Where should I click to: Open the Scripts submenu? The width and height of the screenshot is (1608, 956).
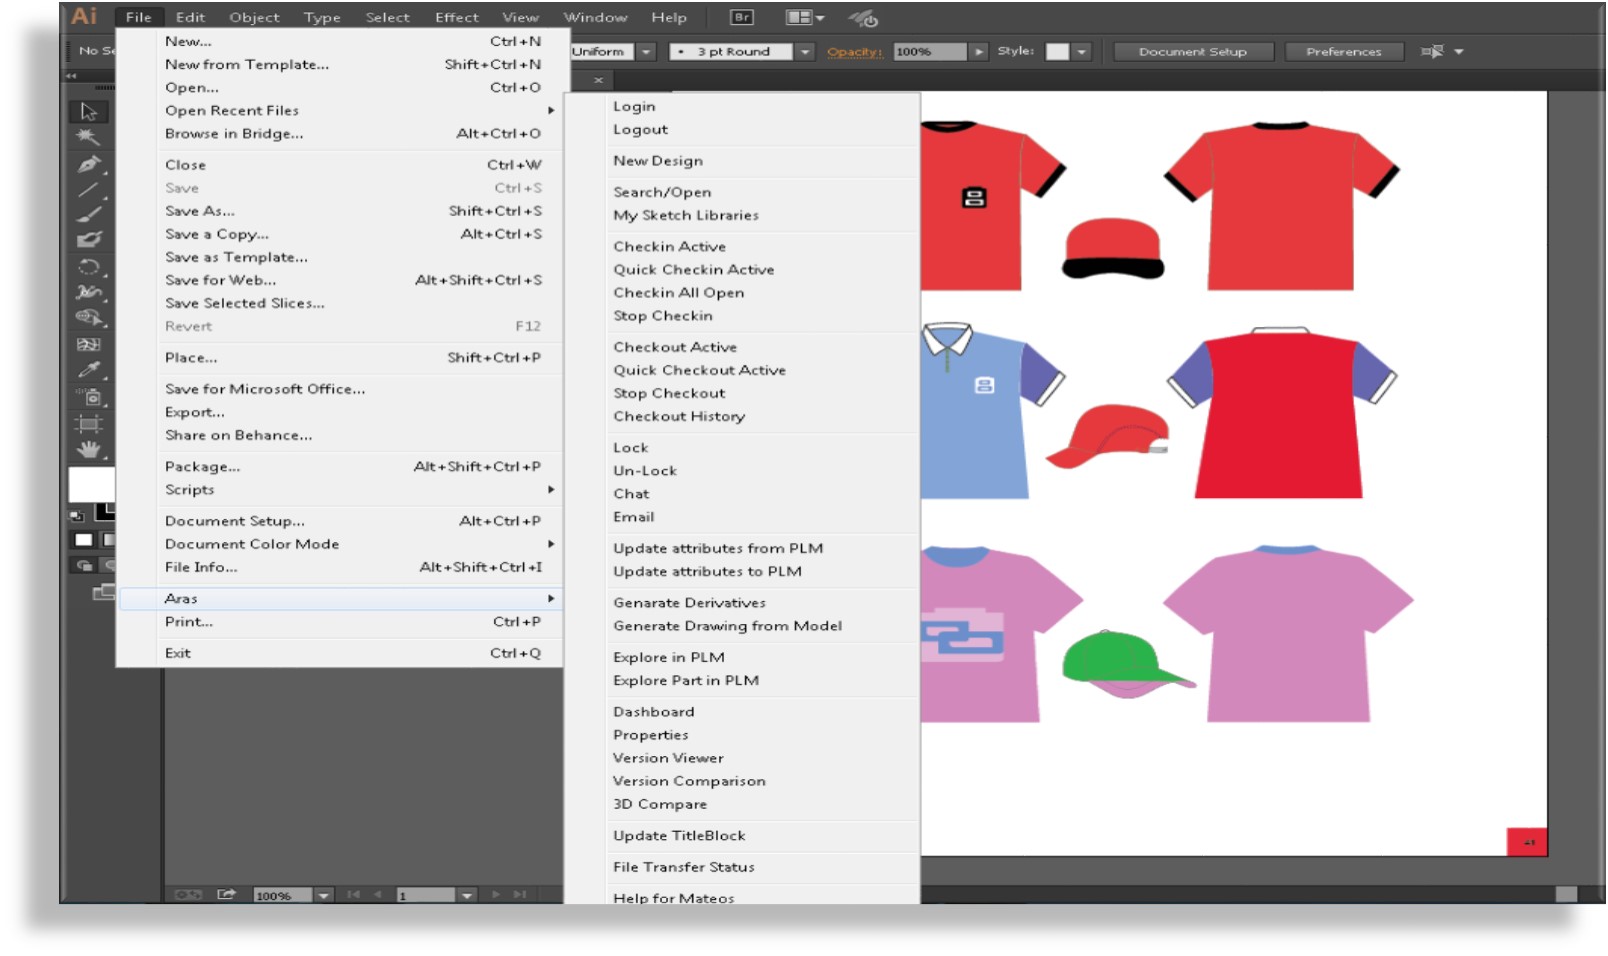tap(190, 490)
